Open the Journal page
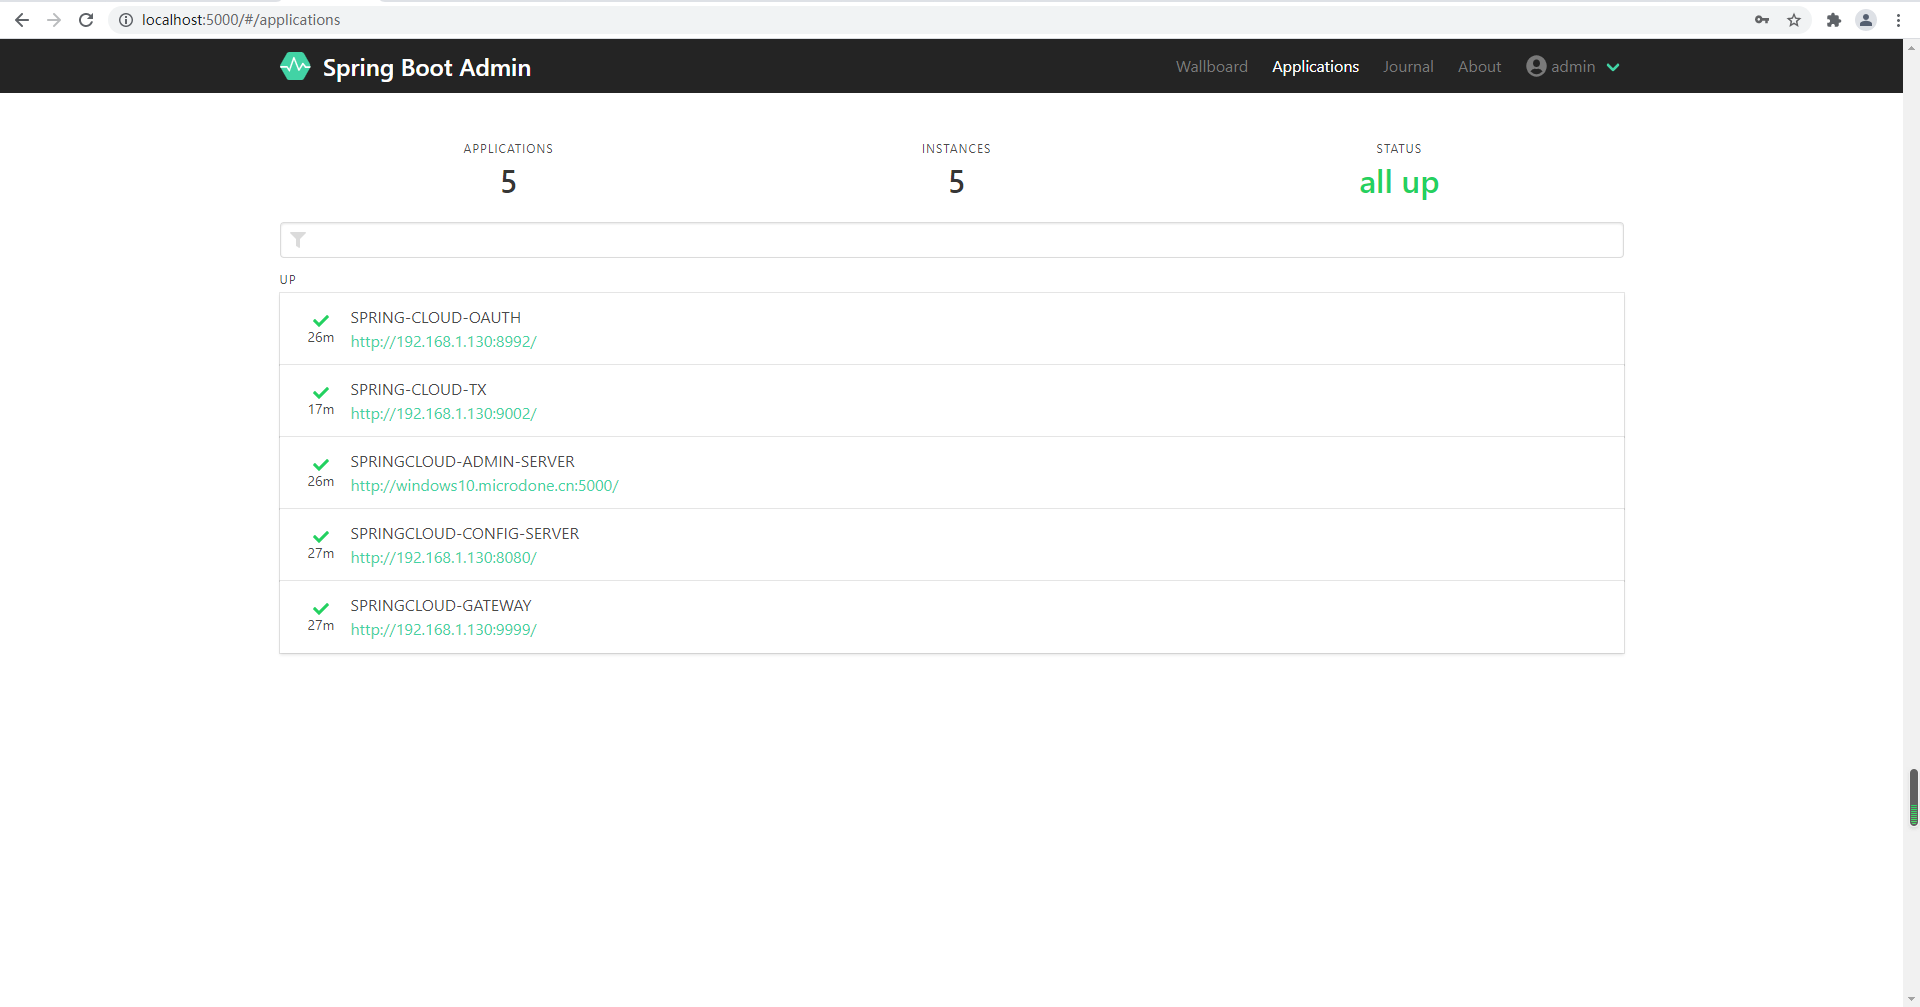This screenshot has width=1920, height=1007. pyautogui.click(x=1408, y=66)
